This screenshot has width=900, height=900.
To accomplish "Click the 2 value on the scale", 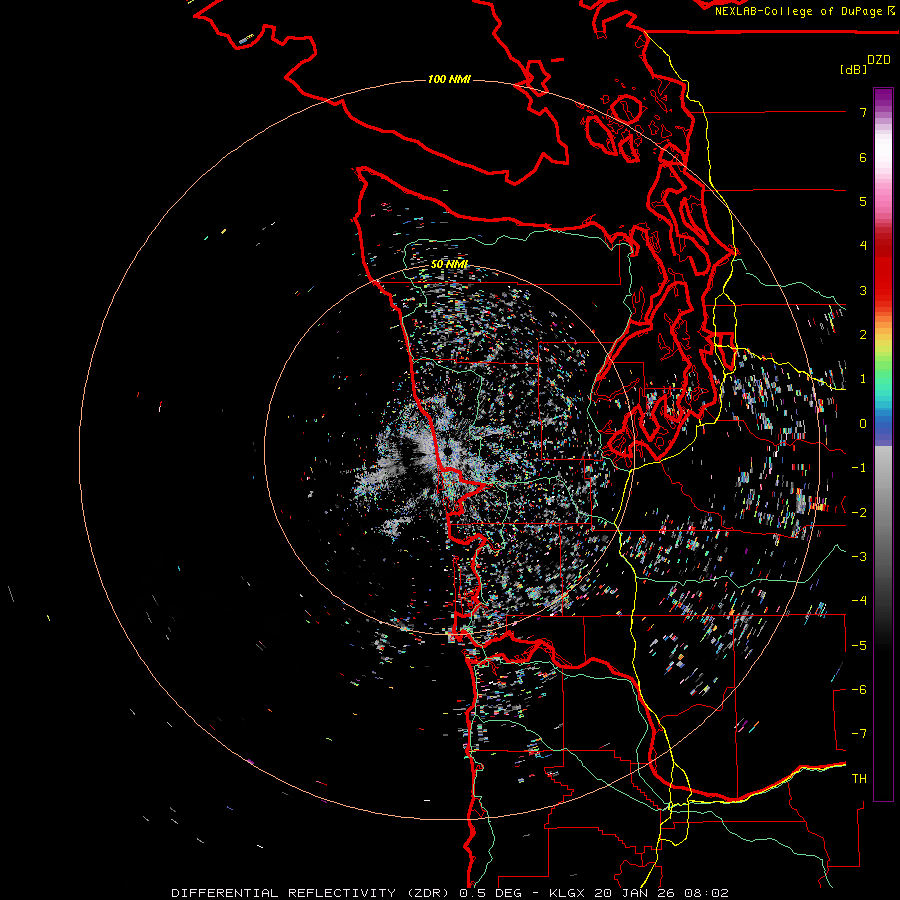I will 863,335.
